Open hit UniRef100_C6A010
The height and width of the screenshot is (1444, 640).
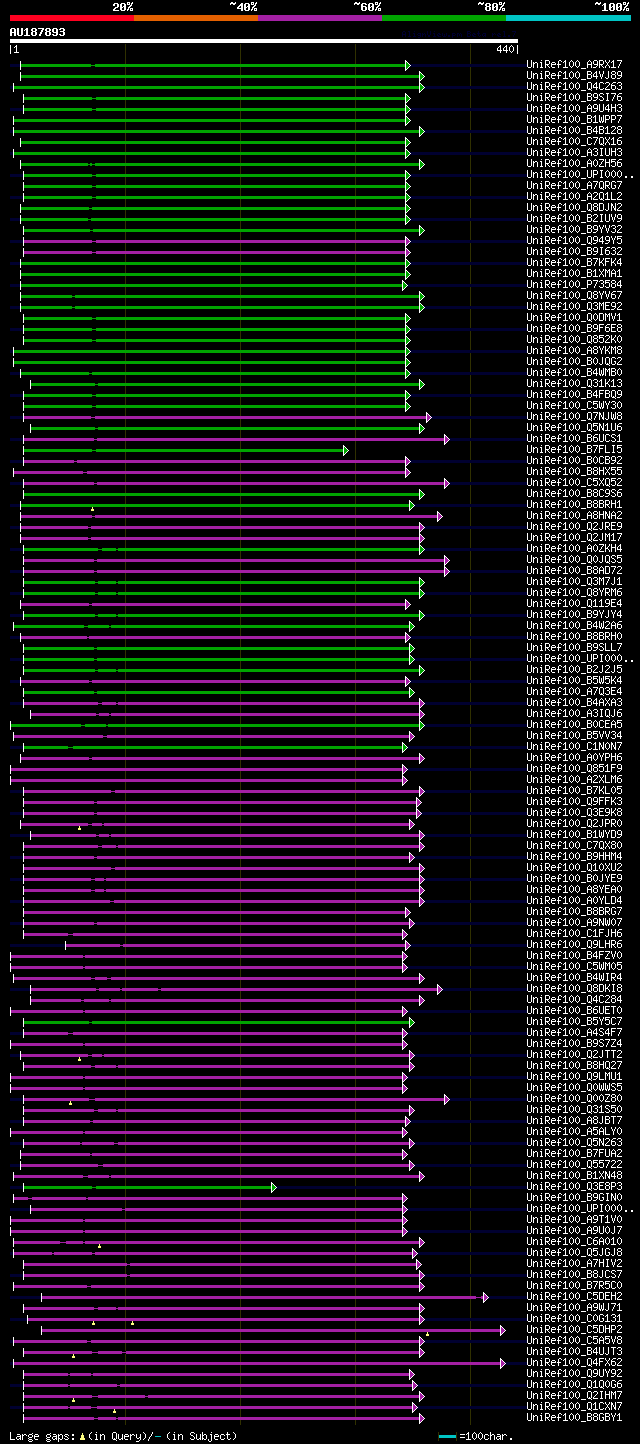click(x=574, y=1242)
